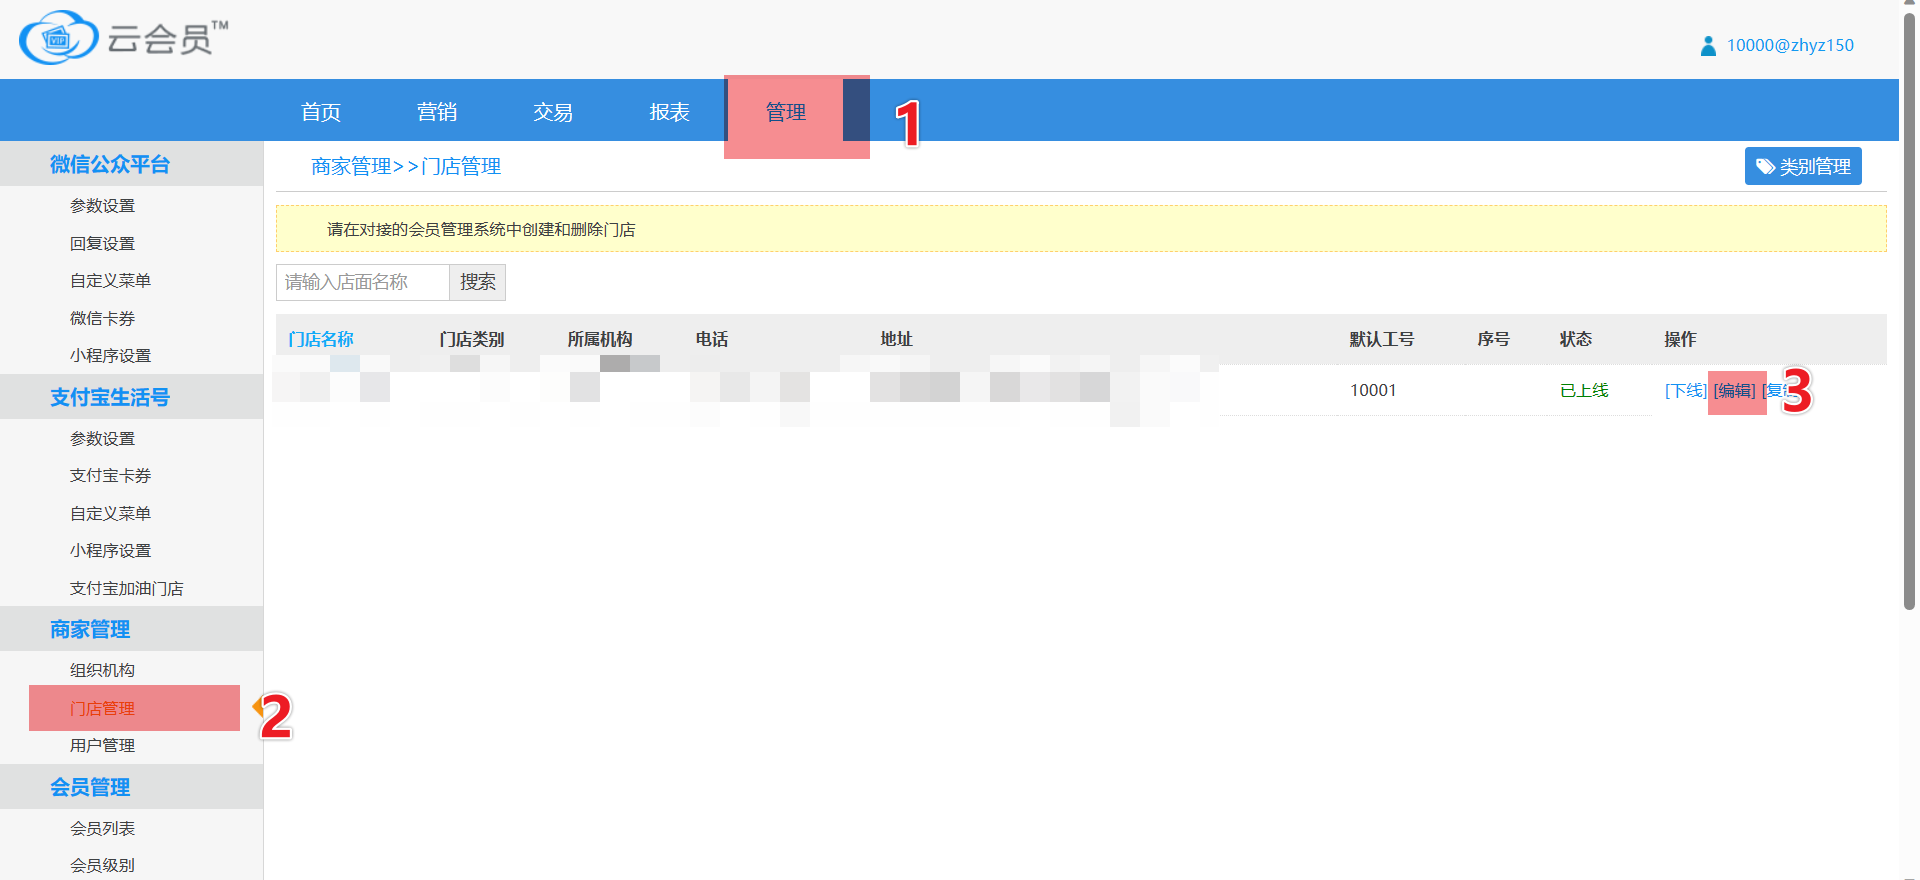Open the 管理 navigation tab
This screenshot has height=880, width=1920.
click(x=785, y=112)
